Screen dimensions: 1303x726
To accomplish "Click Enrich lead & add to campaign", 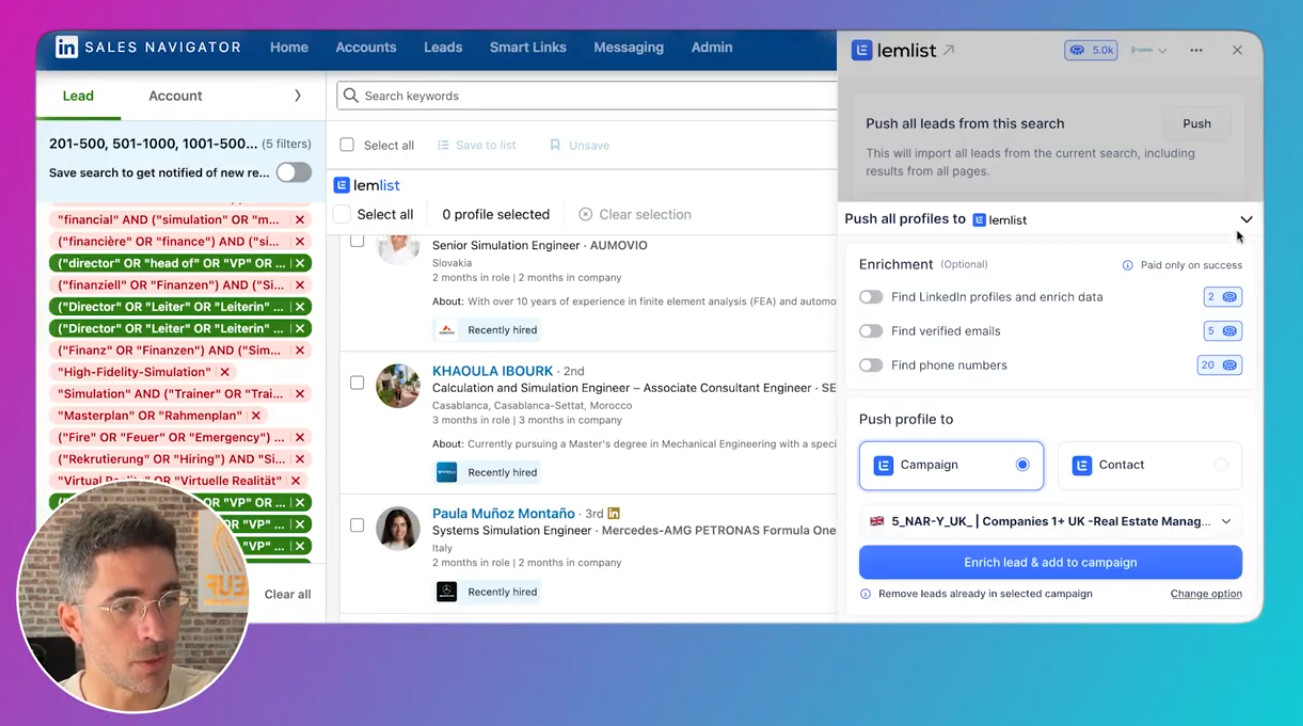I will (1050, 562).
